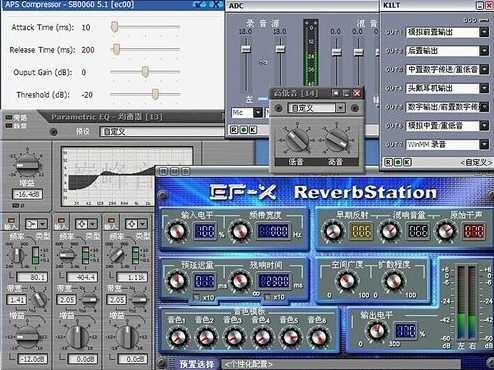Click the master 增益 gain knob in Parametric EQ
The height and width of the screenshot is (370, 494).
pyautogui.click(x=28, y=165)
